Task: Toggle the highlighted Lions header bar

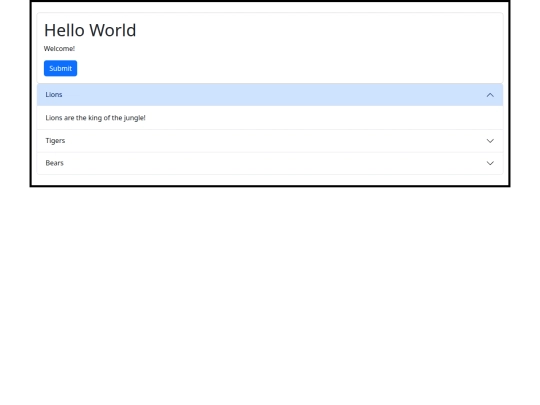Action: pos(270,95)
